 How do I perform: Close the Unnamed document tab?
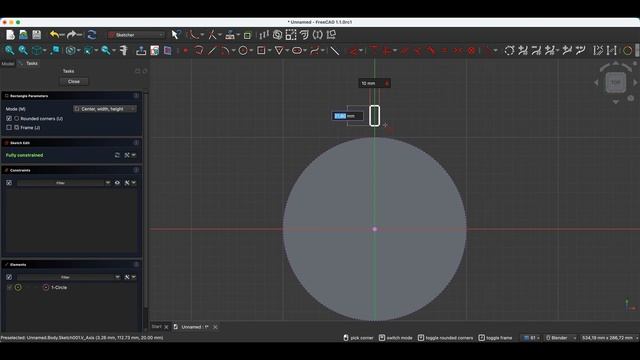(215, 327)
